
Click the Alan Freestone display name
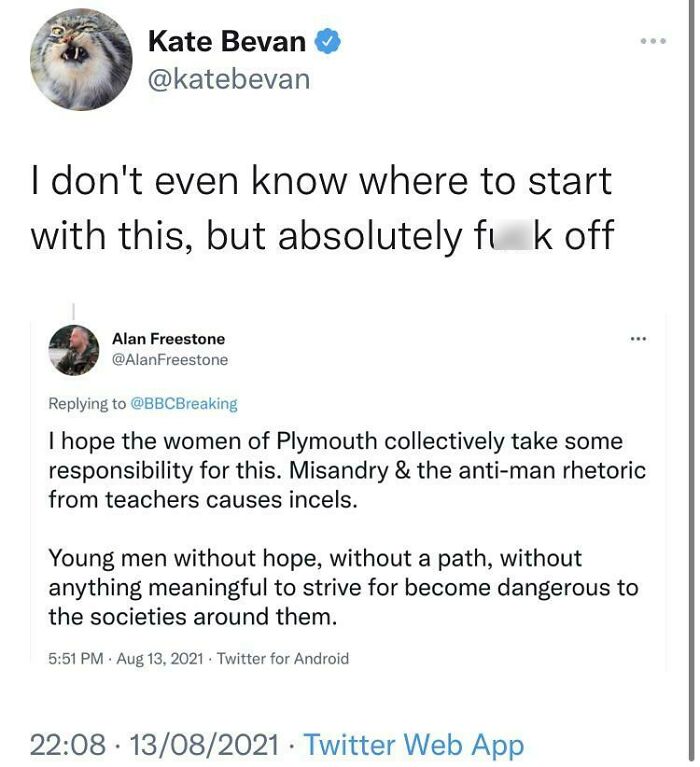point(168,338)
